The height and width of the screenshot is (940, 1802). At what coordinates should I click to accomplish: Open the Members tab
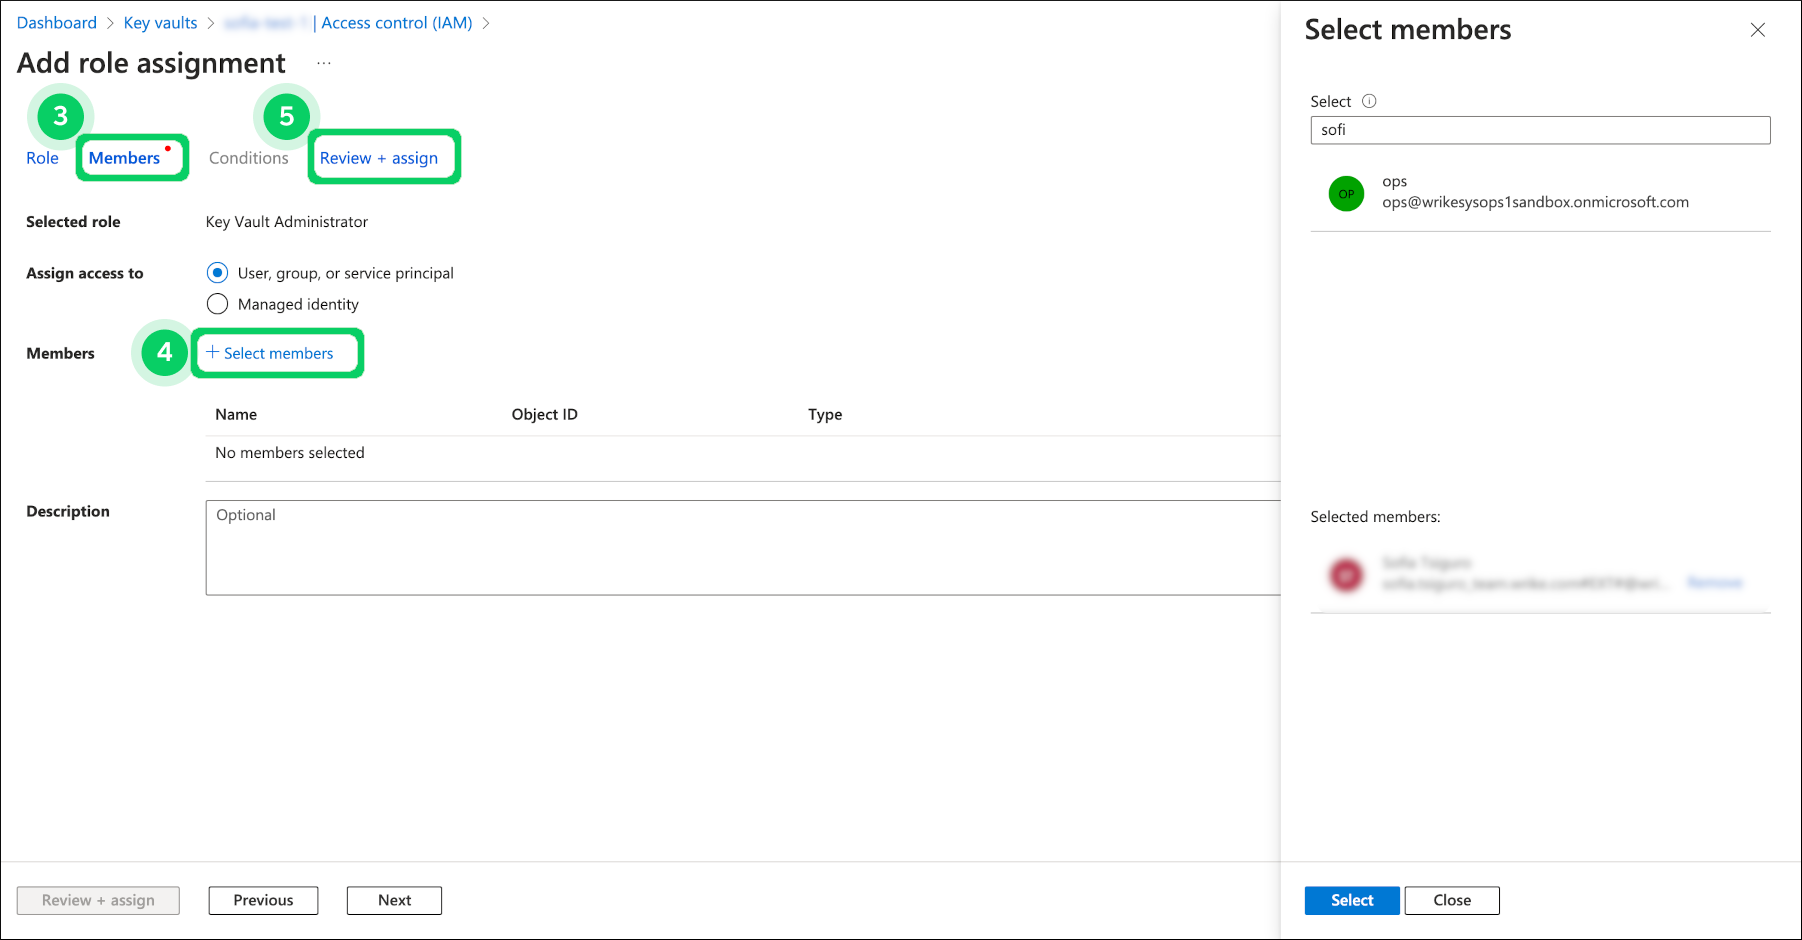tap(124, 158)
